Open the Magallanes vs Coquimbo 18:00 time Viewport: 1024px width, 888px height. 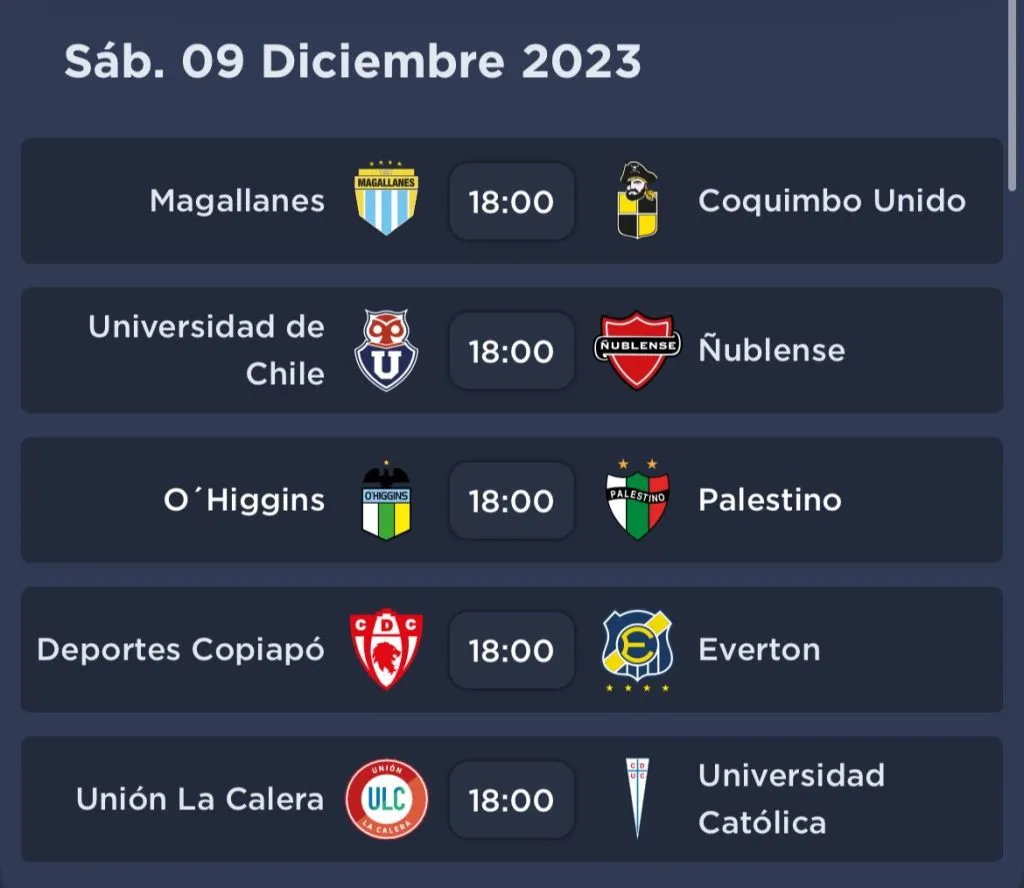click(x=512, y=201)
